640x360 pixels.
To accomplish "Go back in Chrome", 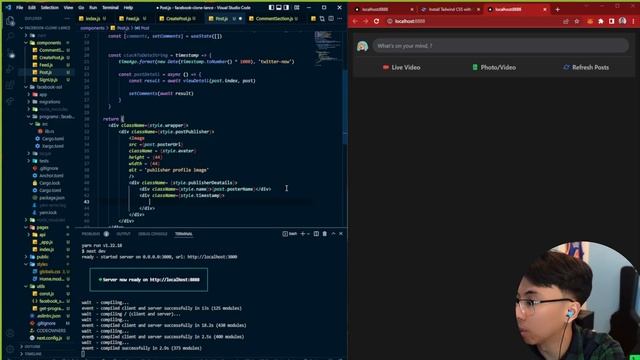I will (x=355, y=21).
